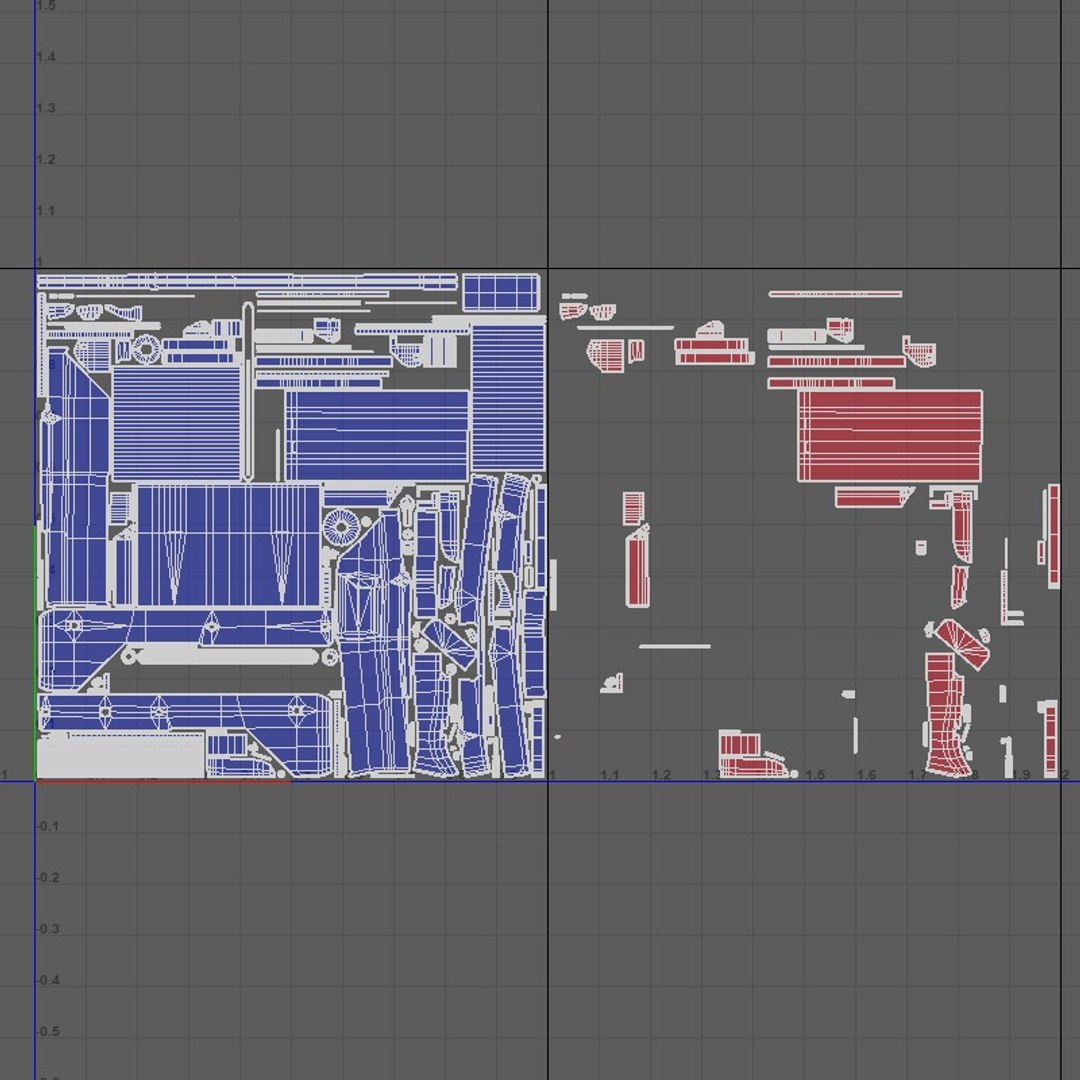Screen dimensions: 1080x1080
Task: Click the '-0.5' axis label
Action: (48, 1032)
